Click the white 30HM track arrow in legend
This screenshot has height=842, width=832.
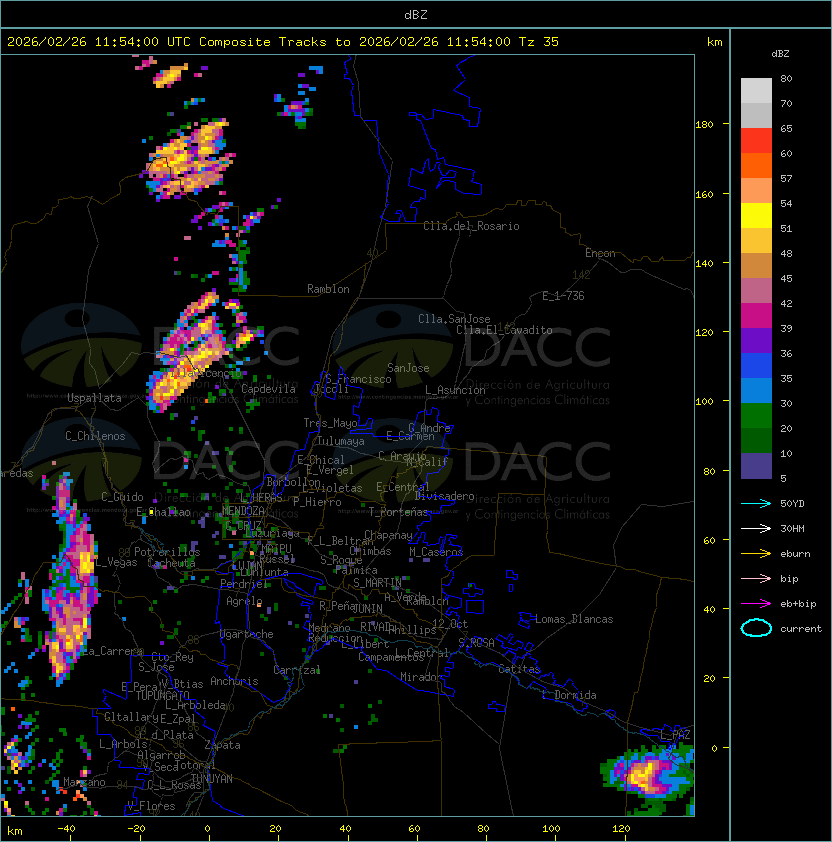(x=756, y=528)
